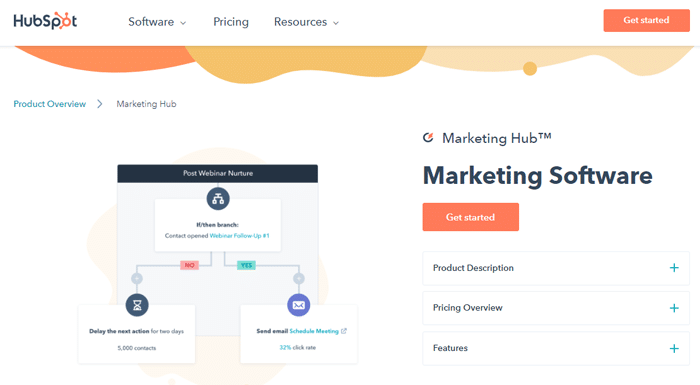The width and height of the screenshot is (700, 385).
Task: Click the send email envelope icon
Action: click(299, 305)
